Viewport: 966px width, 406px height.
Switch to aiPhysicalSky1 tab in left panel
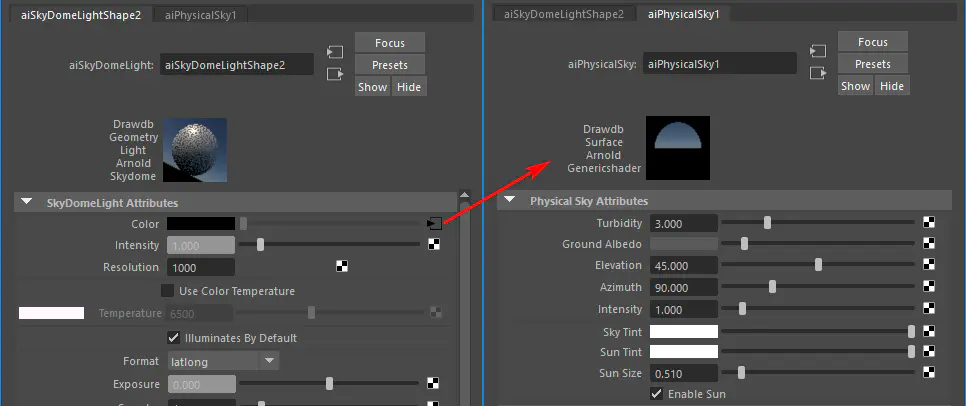[x=207, y=15]
